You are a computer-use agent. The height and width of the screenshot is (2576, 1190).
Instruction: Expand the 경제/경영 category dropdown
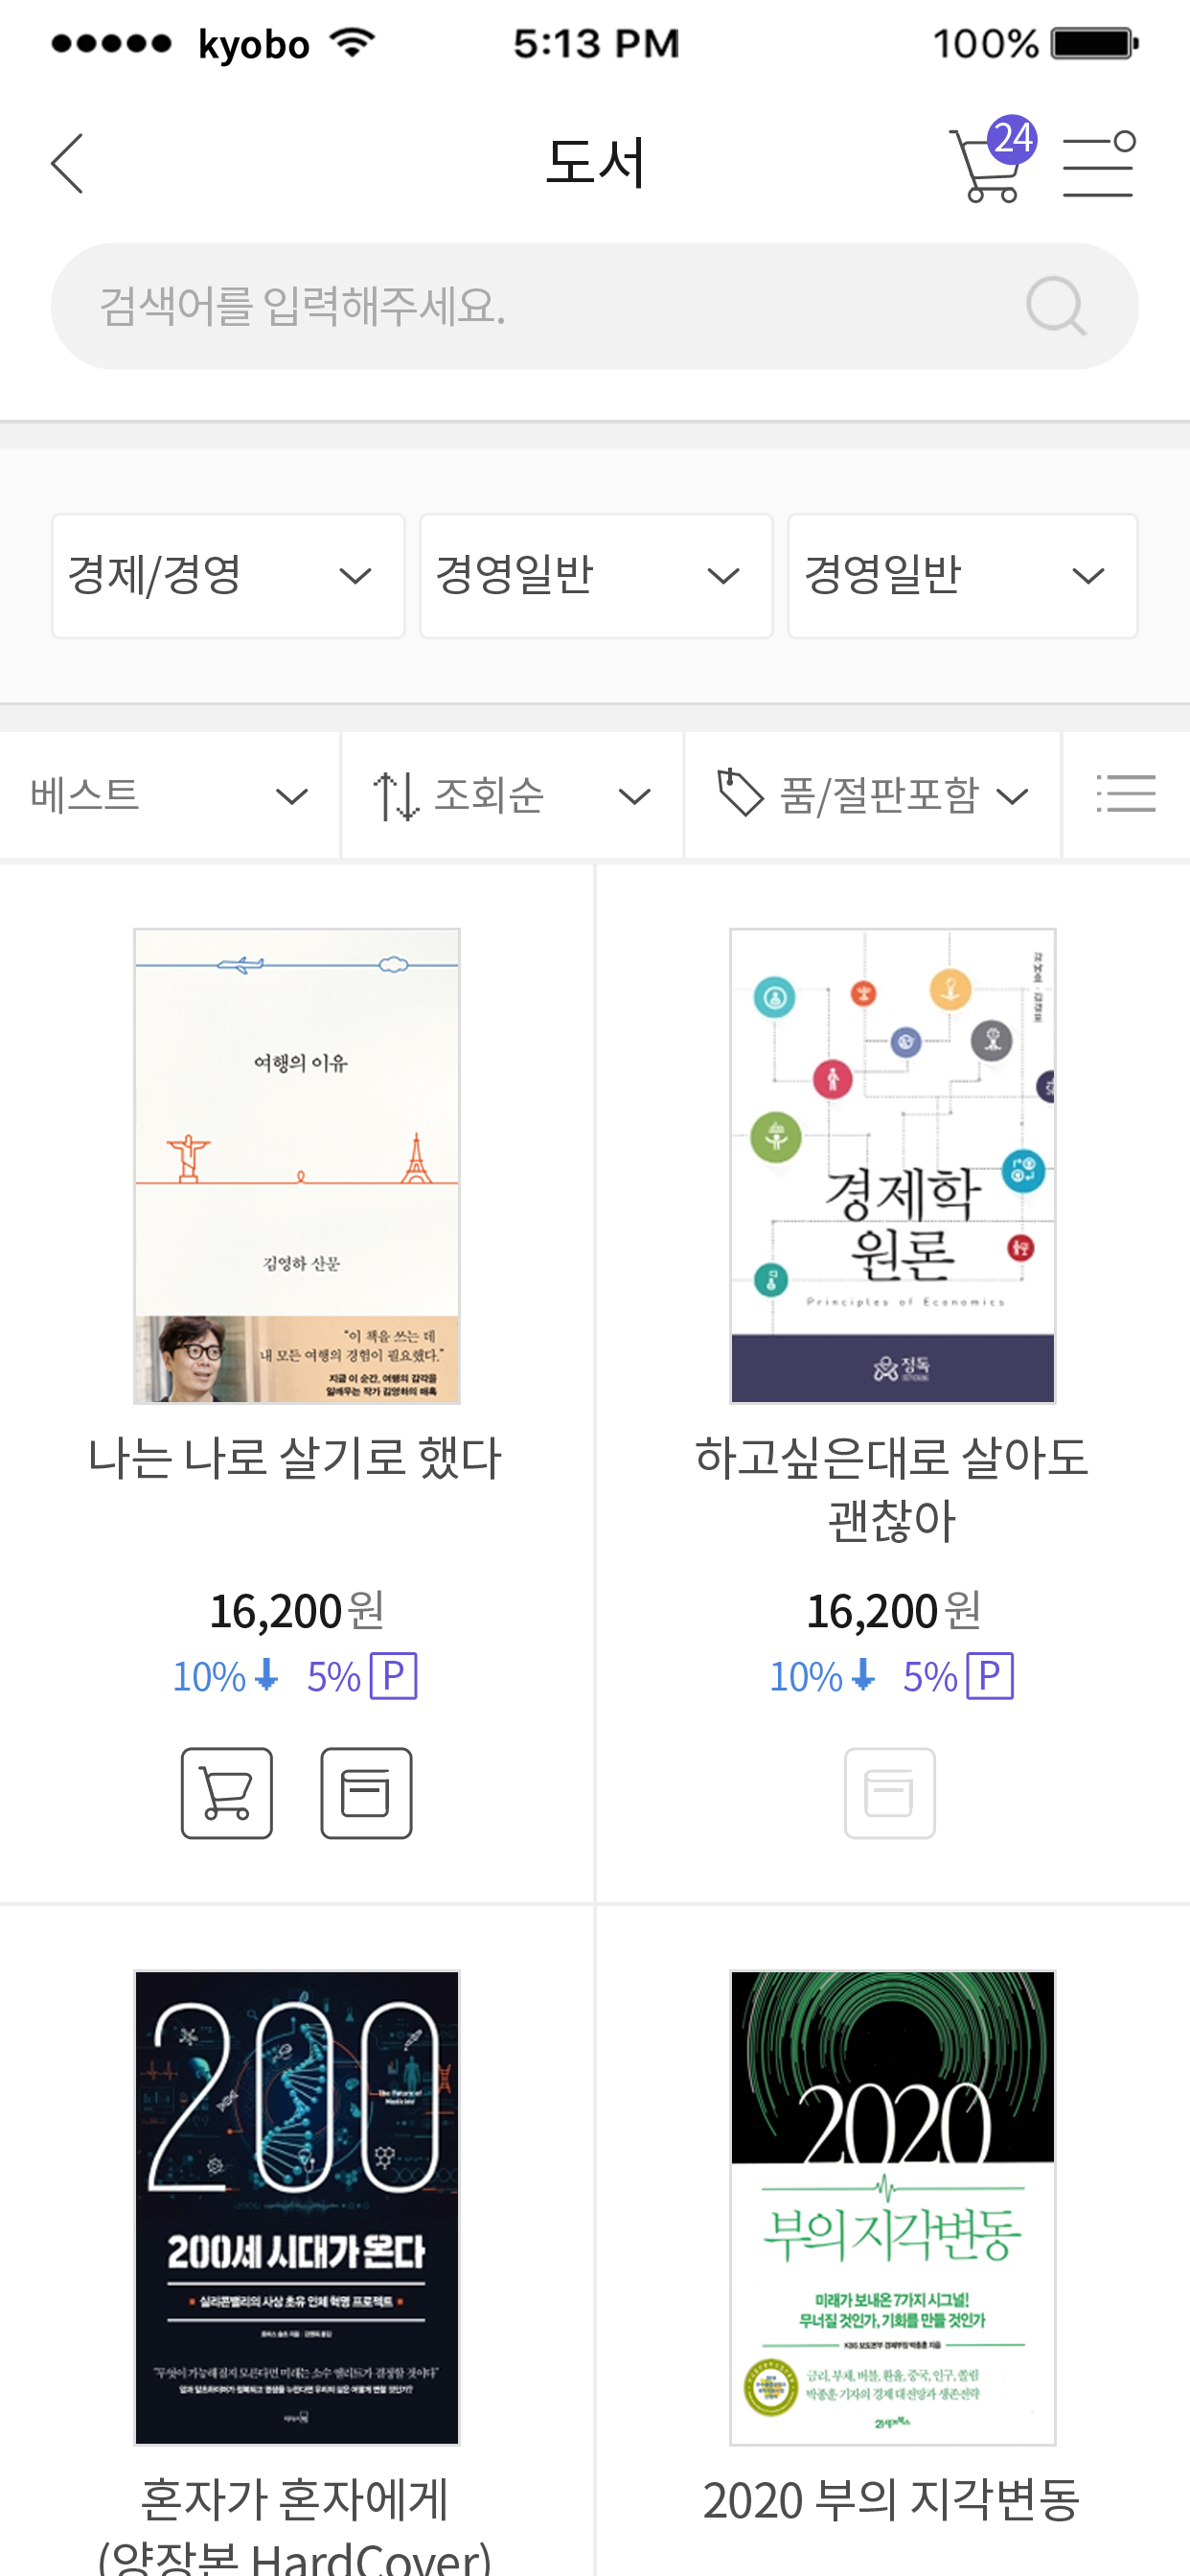[228, 576]
